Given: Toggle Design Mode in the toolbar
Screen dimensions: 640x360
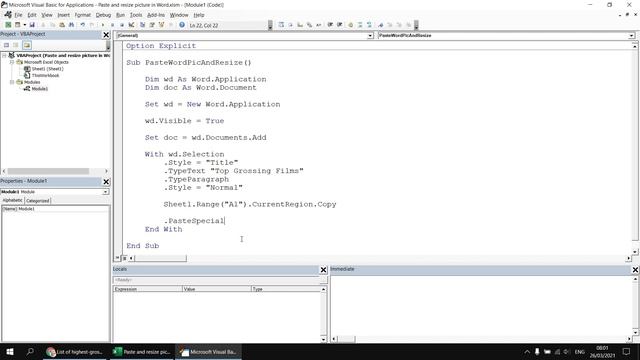Looking at the screenshot, I should coord(131,25).
